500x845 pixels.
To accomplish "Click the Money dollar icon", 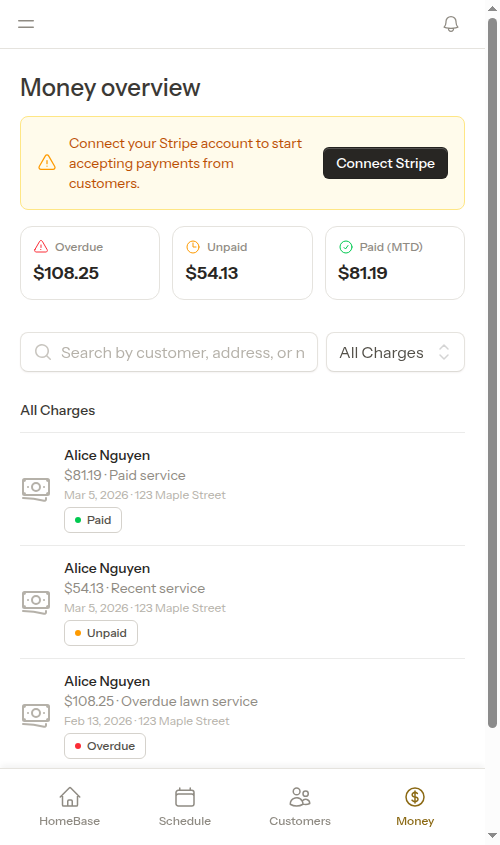I will coord(415,796).
